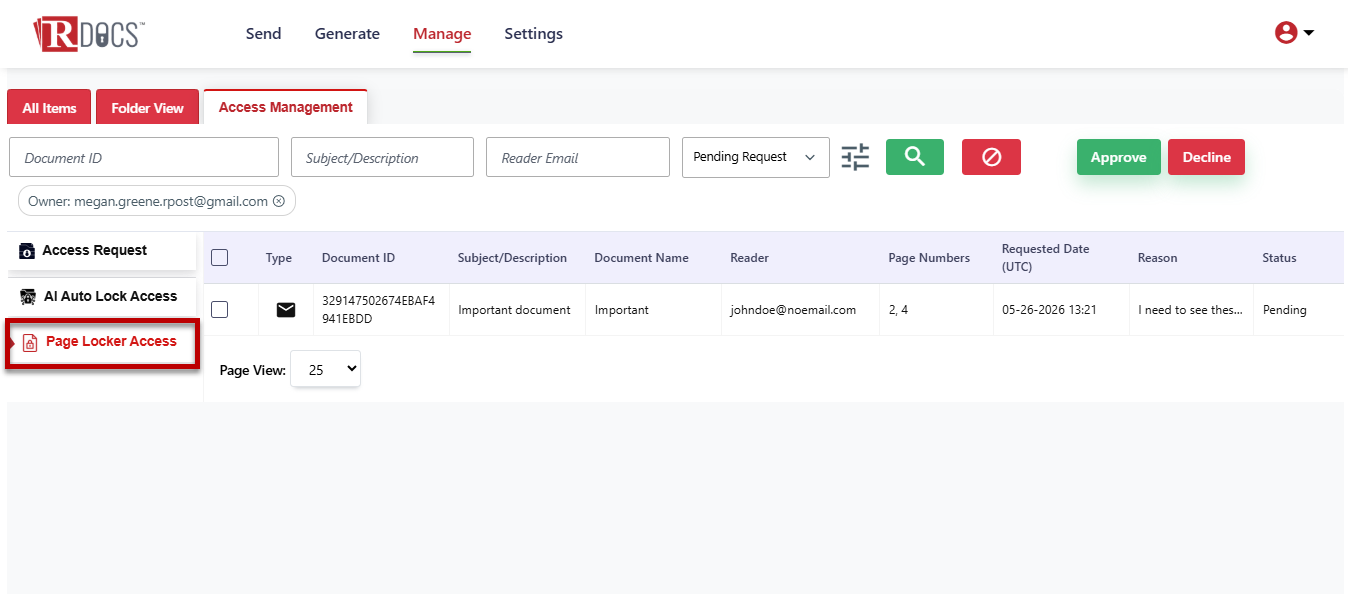Remove the Owner filter chip
Viewport: 1348px width, 594px height.
pyautogui.click(x=279, y=201)
